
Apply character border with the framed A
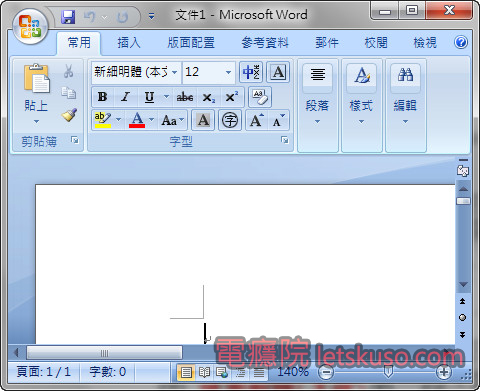(278, 72)
